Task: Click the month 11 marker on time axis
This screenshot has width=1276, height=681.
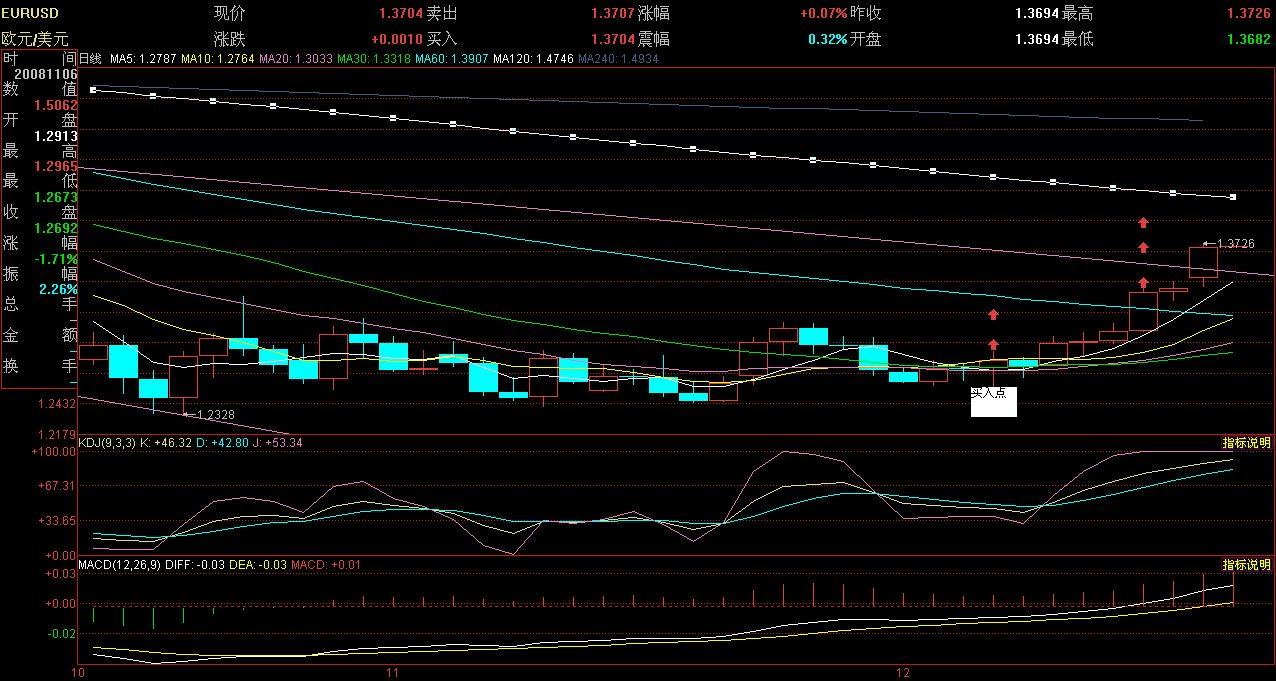Action: 393,671
